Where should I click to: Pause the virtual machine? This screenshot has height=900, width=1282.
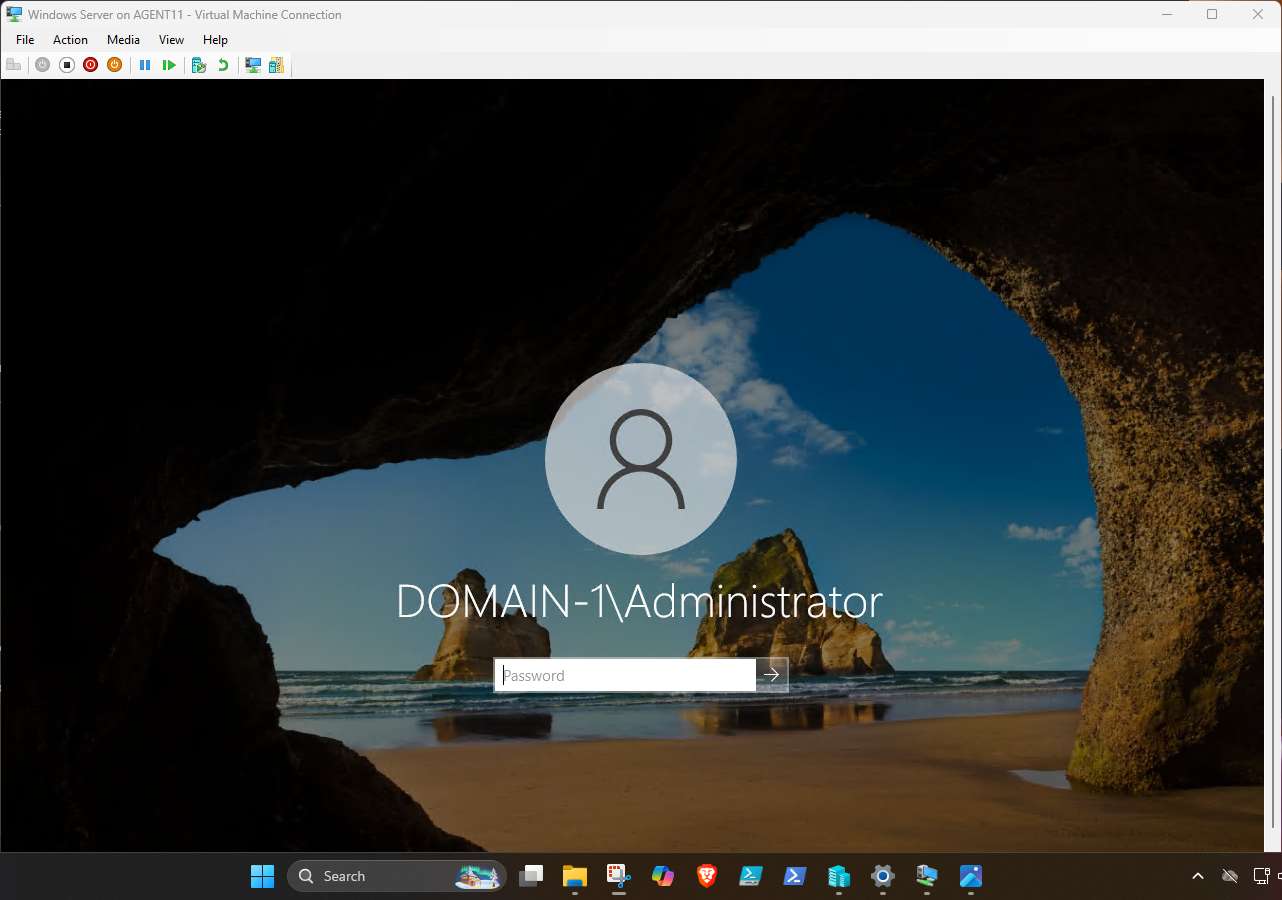[x=145, y=64]
